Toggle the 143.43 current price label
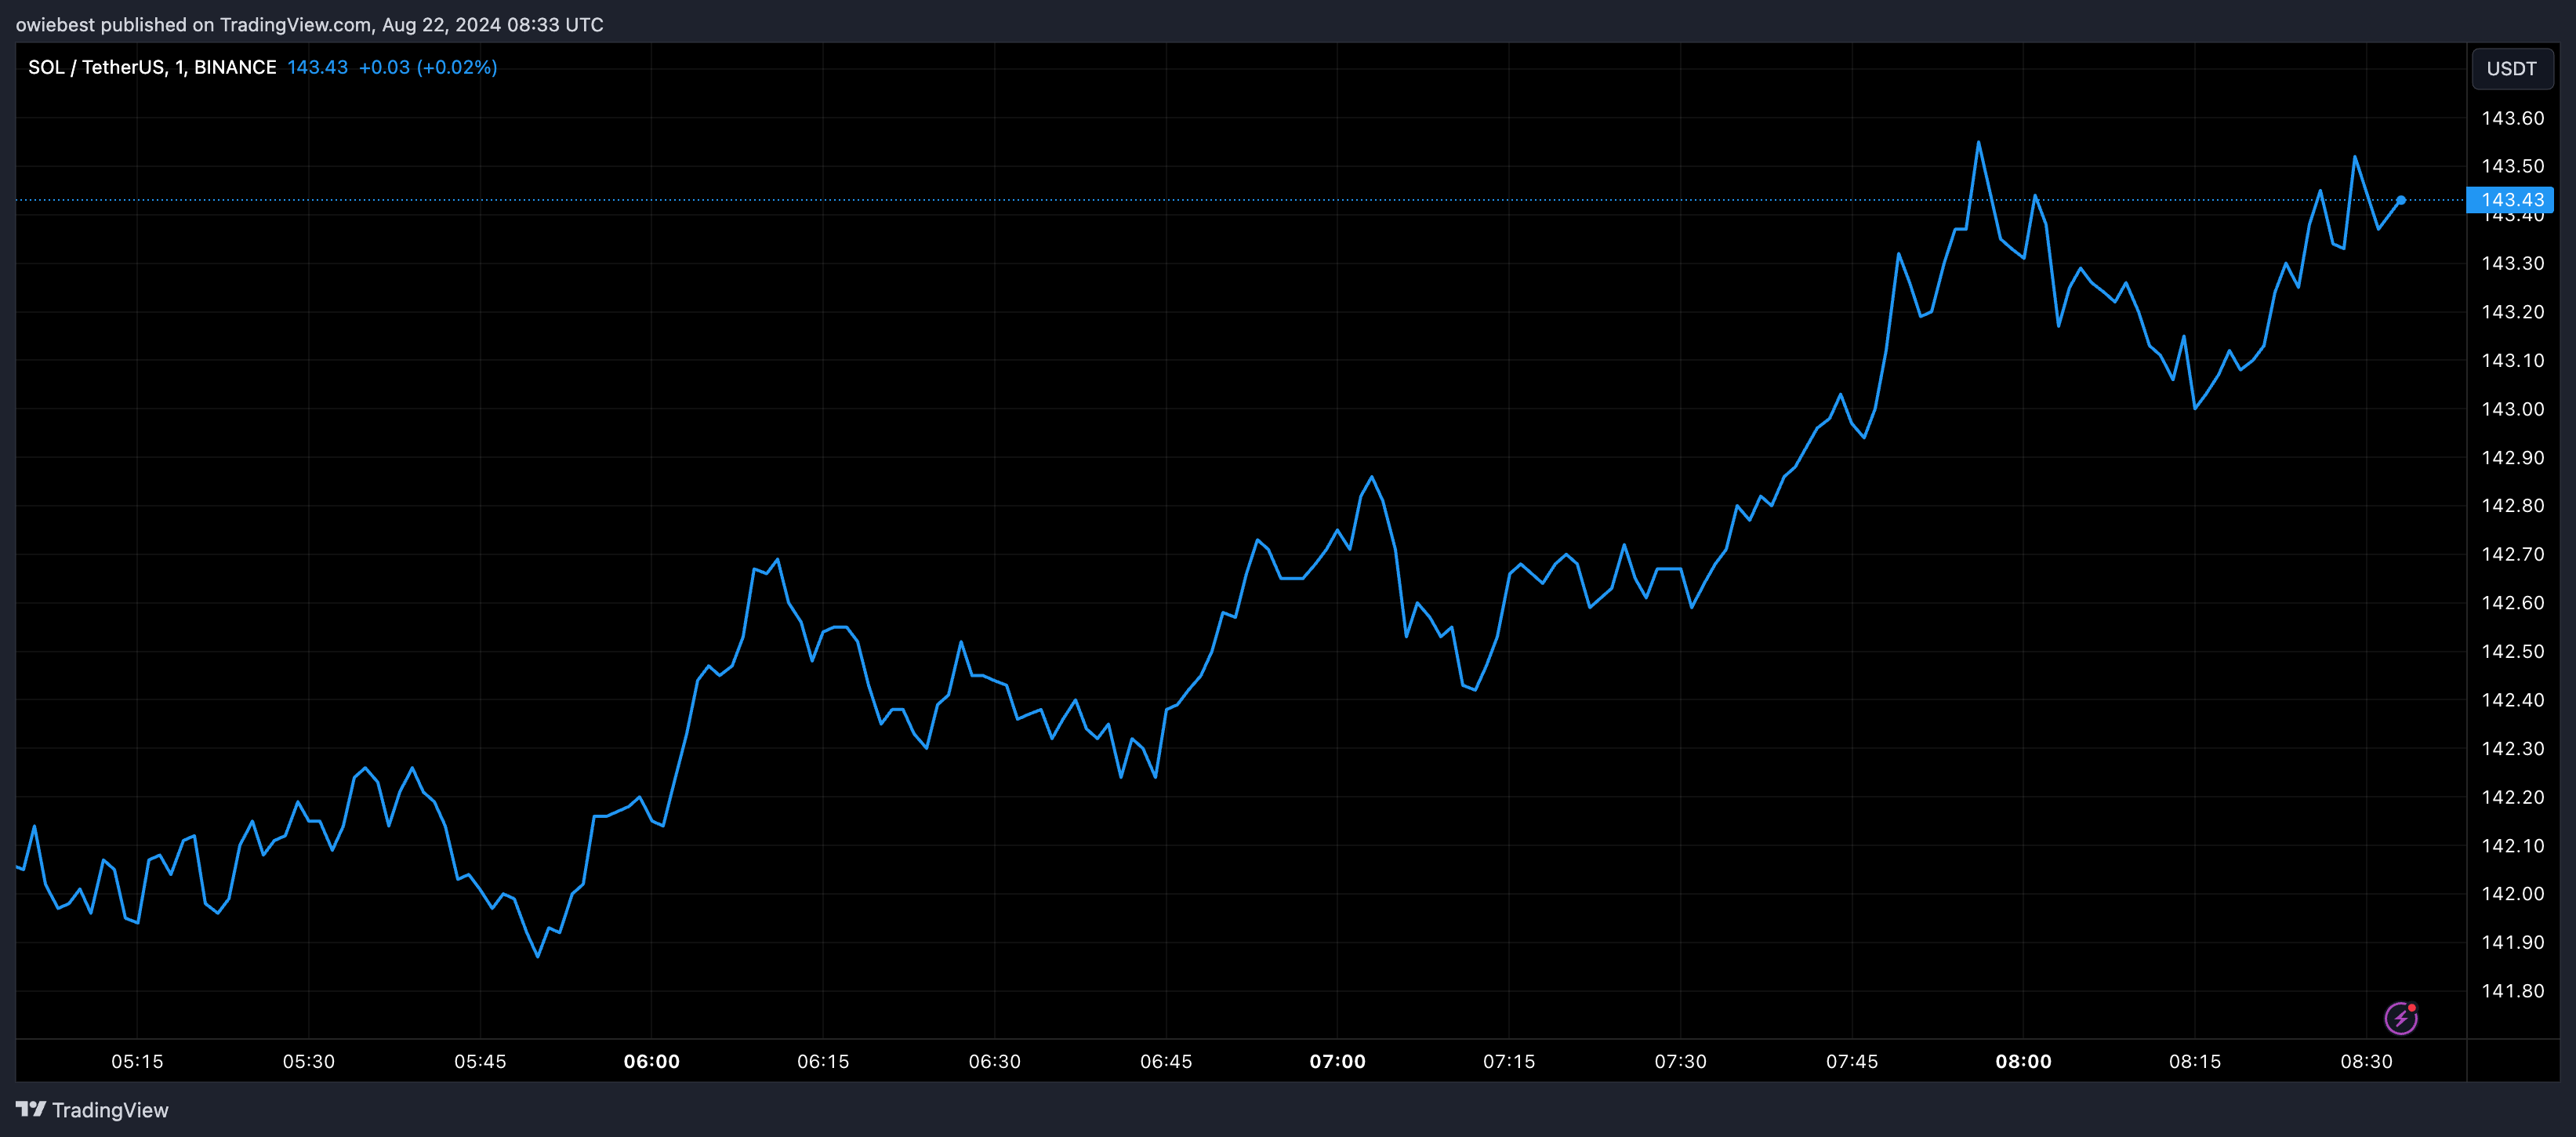The width and height of the screenshot is (2576, 1137). click(2512, 200)
